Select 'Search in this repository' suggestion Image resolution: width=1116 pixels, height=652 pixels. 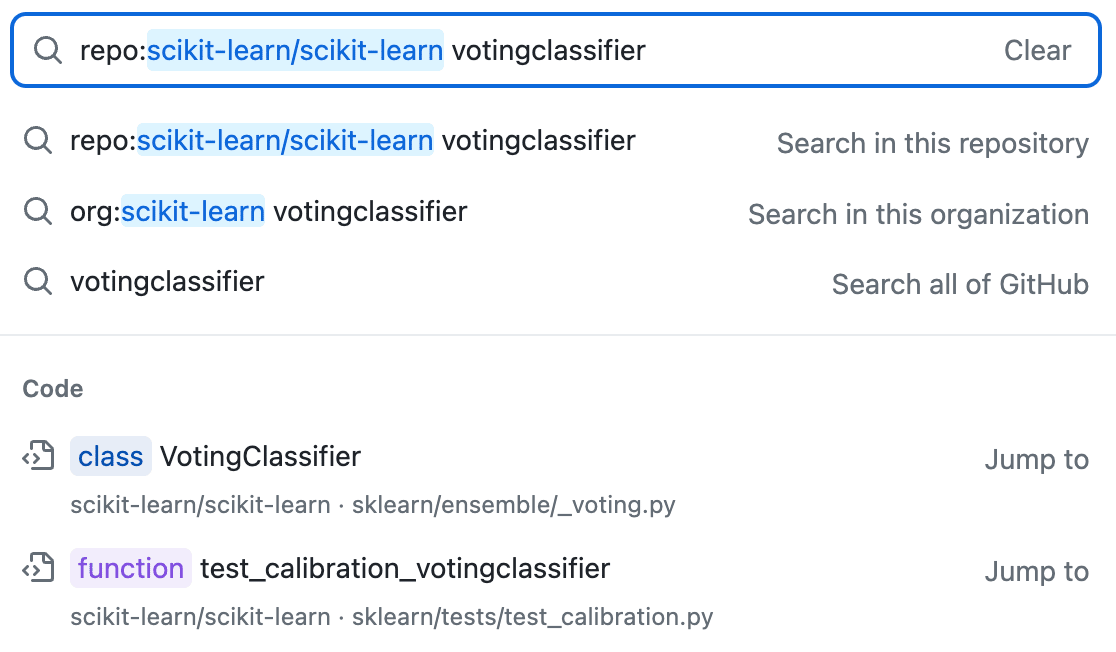tap(556, 141)
